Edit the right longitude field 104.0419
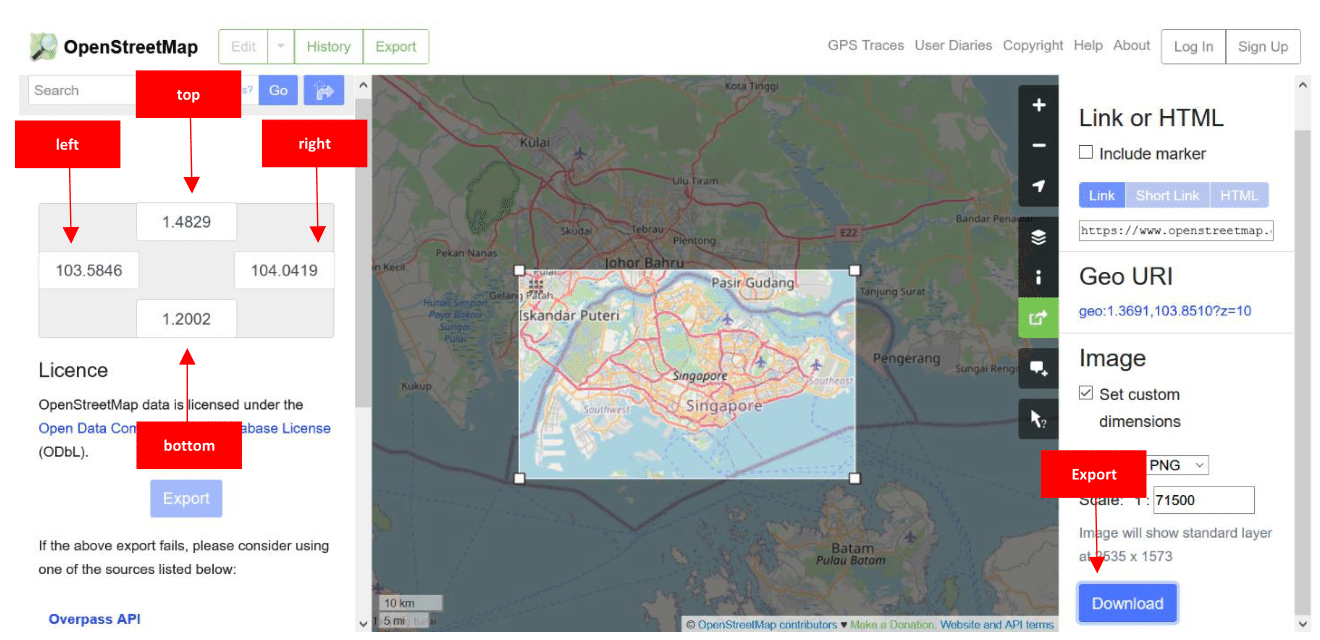 (x=284, y=270)
